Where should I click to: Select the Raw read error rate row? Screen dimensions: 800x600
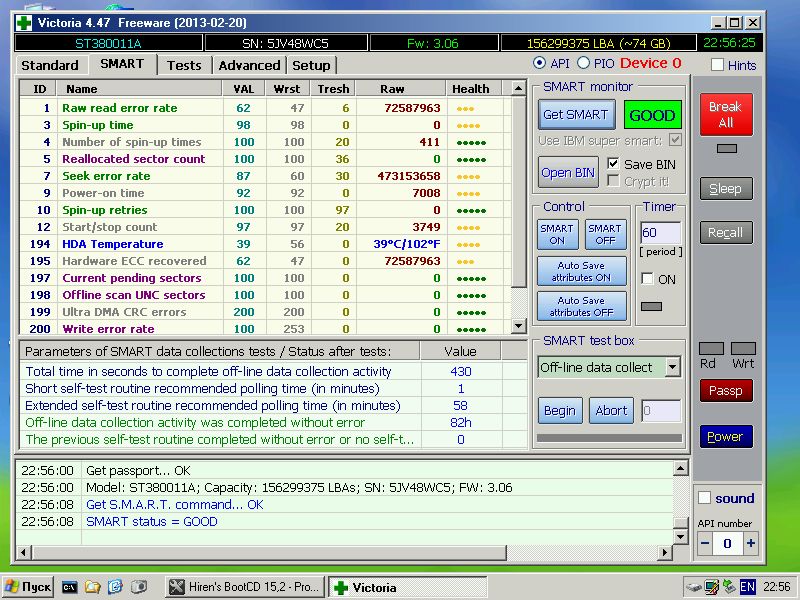pyautogui.click(x=265, y=108)
